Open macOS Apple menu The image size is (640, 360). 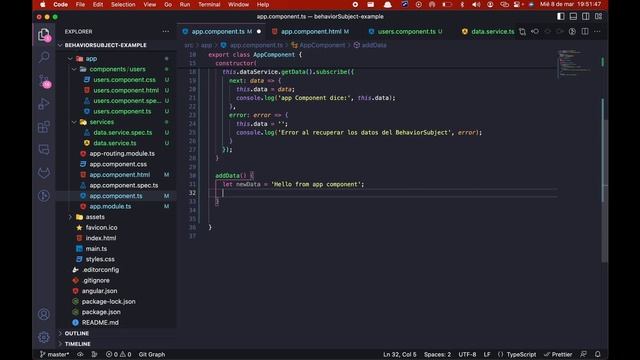[42, 4]
